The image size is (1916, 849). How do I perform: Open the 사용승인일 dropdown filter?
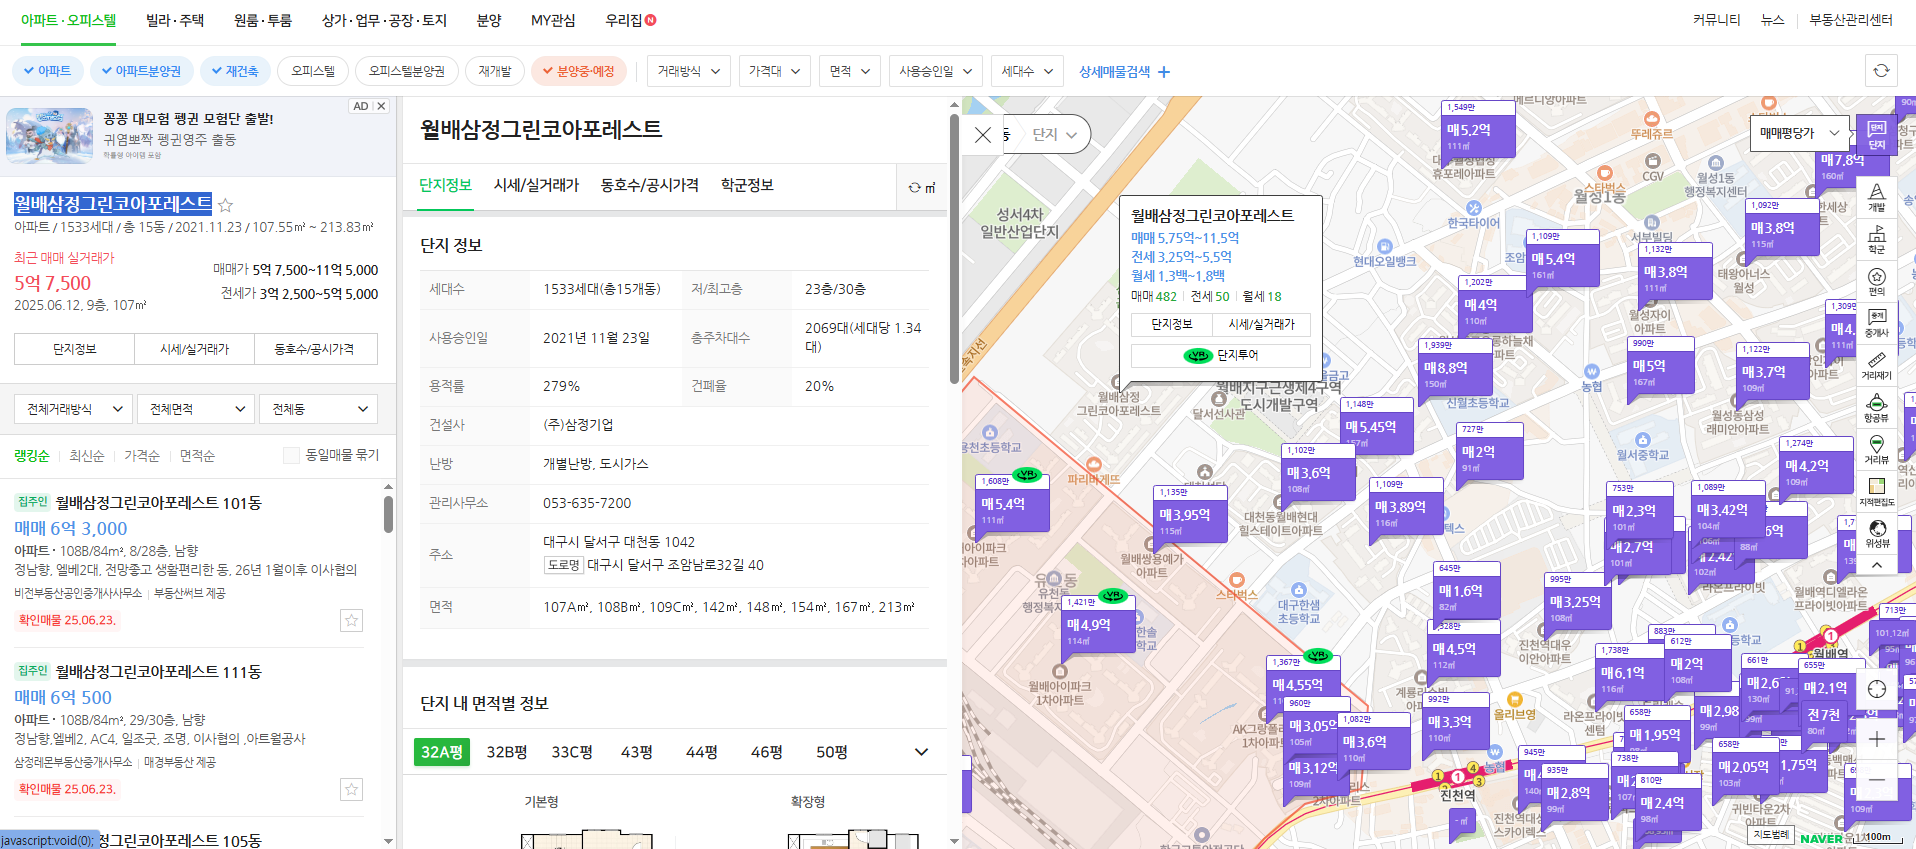pos(936,71)
